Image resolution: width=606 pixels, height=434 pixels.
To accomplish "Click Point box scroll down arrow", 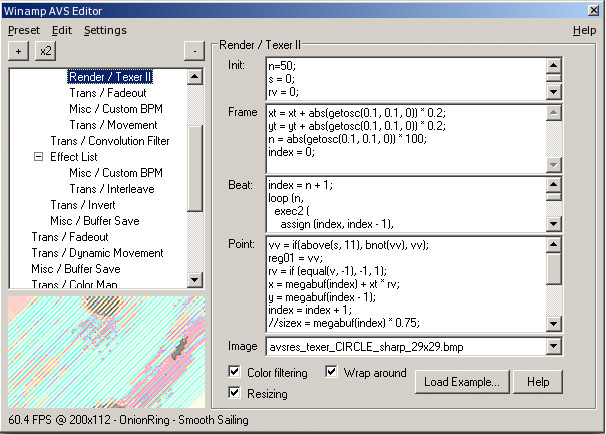I will point(553,324).
